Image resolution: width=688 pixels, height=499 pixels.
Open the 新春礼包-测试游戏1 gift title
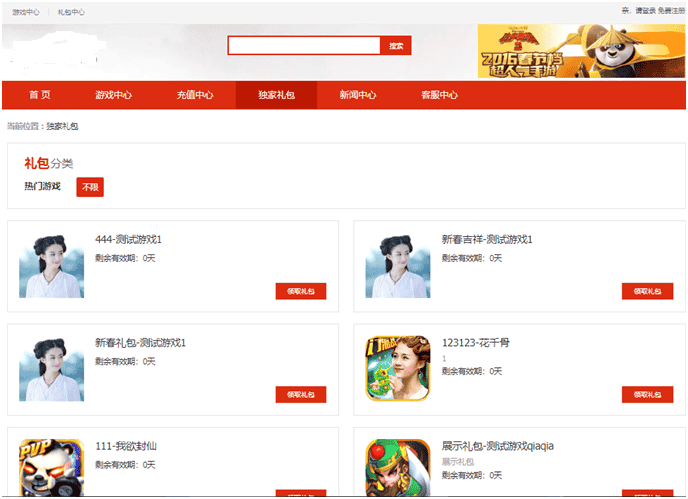point(140,343)
